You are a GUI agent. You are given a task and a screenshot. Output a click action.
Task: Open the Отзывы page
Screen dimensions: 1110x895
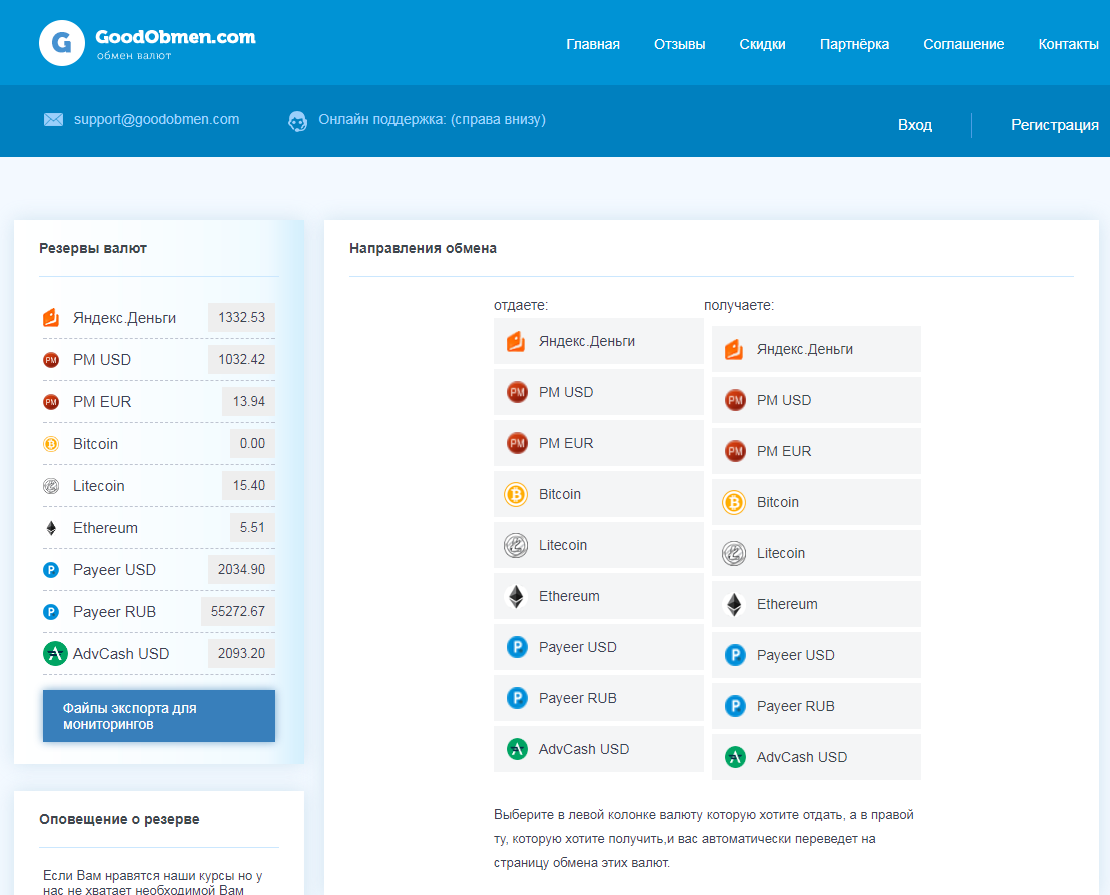(x=680, y=44)
